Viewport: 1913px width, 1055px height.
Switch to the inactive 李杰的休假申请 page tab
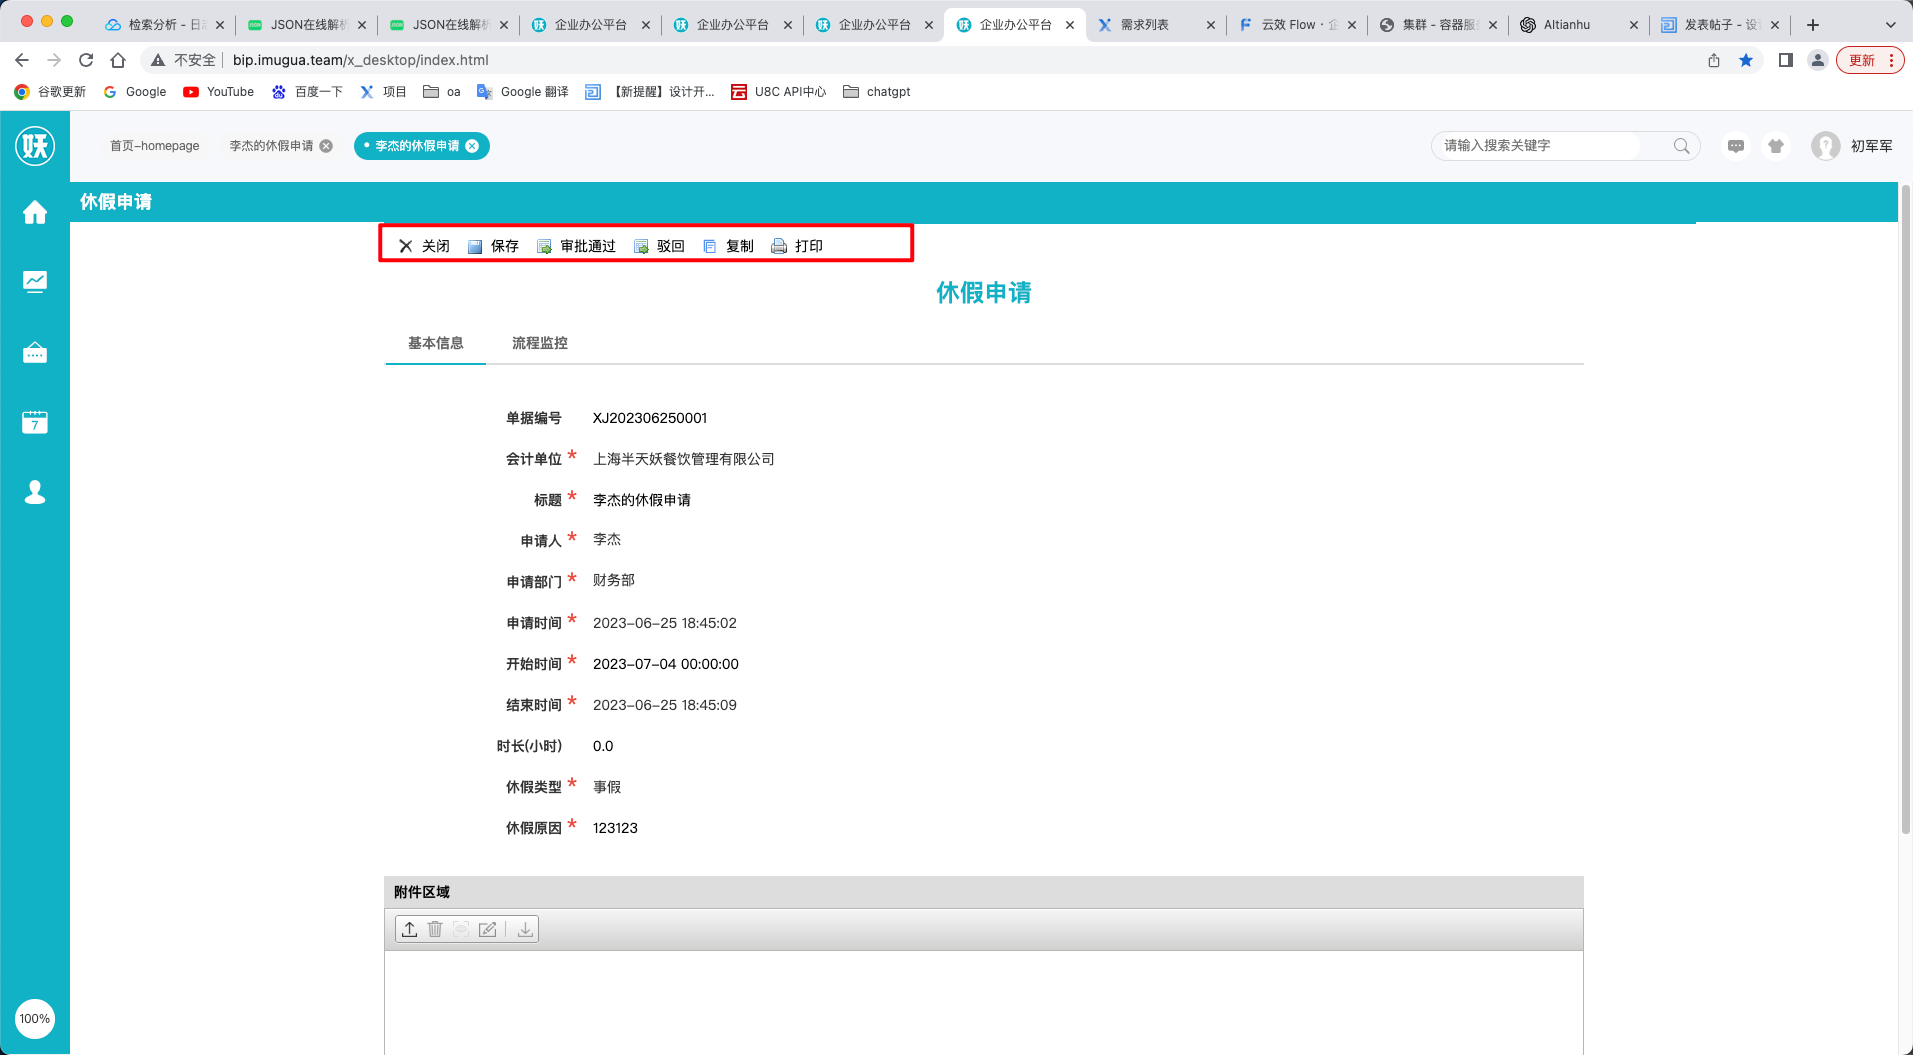(x=271, y=146)
